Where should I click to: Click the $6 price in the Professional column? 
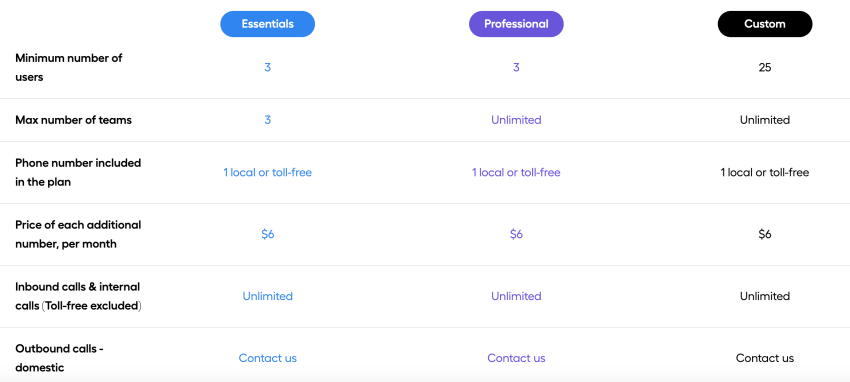(x=516, y=234)
